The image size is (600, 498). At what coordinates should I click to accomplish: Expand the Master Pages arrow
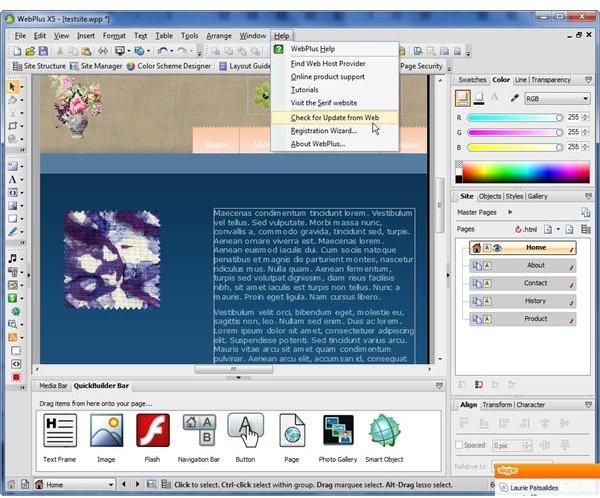[510, 212]
